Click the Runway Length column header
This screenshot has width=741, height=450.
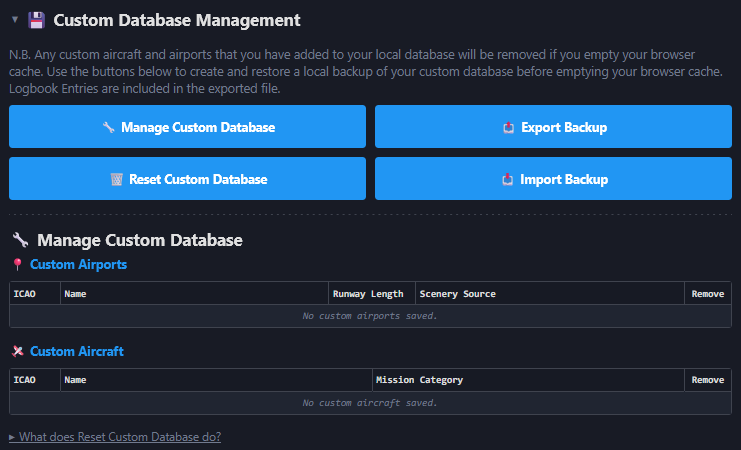tap(372, 294)
